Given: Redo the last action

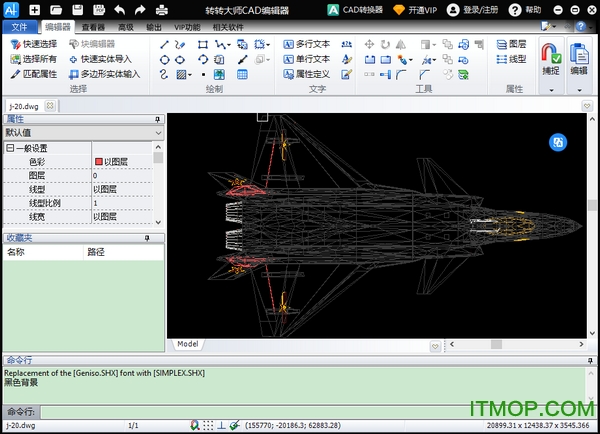Looking at the screenshot, I should [140, 10].
